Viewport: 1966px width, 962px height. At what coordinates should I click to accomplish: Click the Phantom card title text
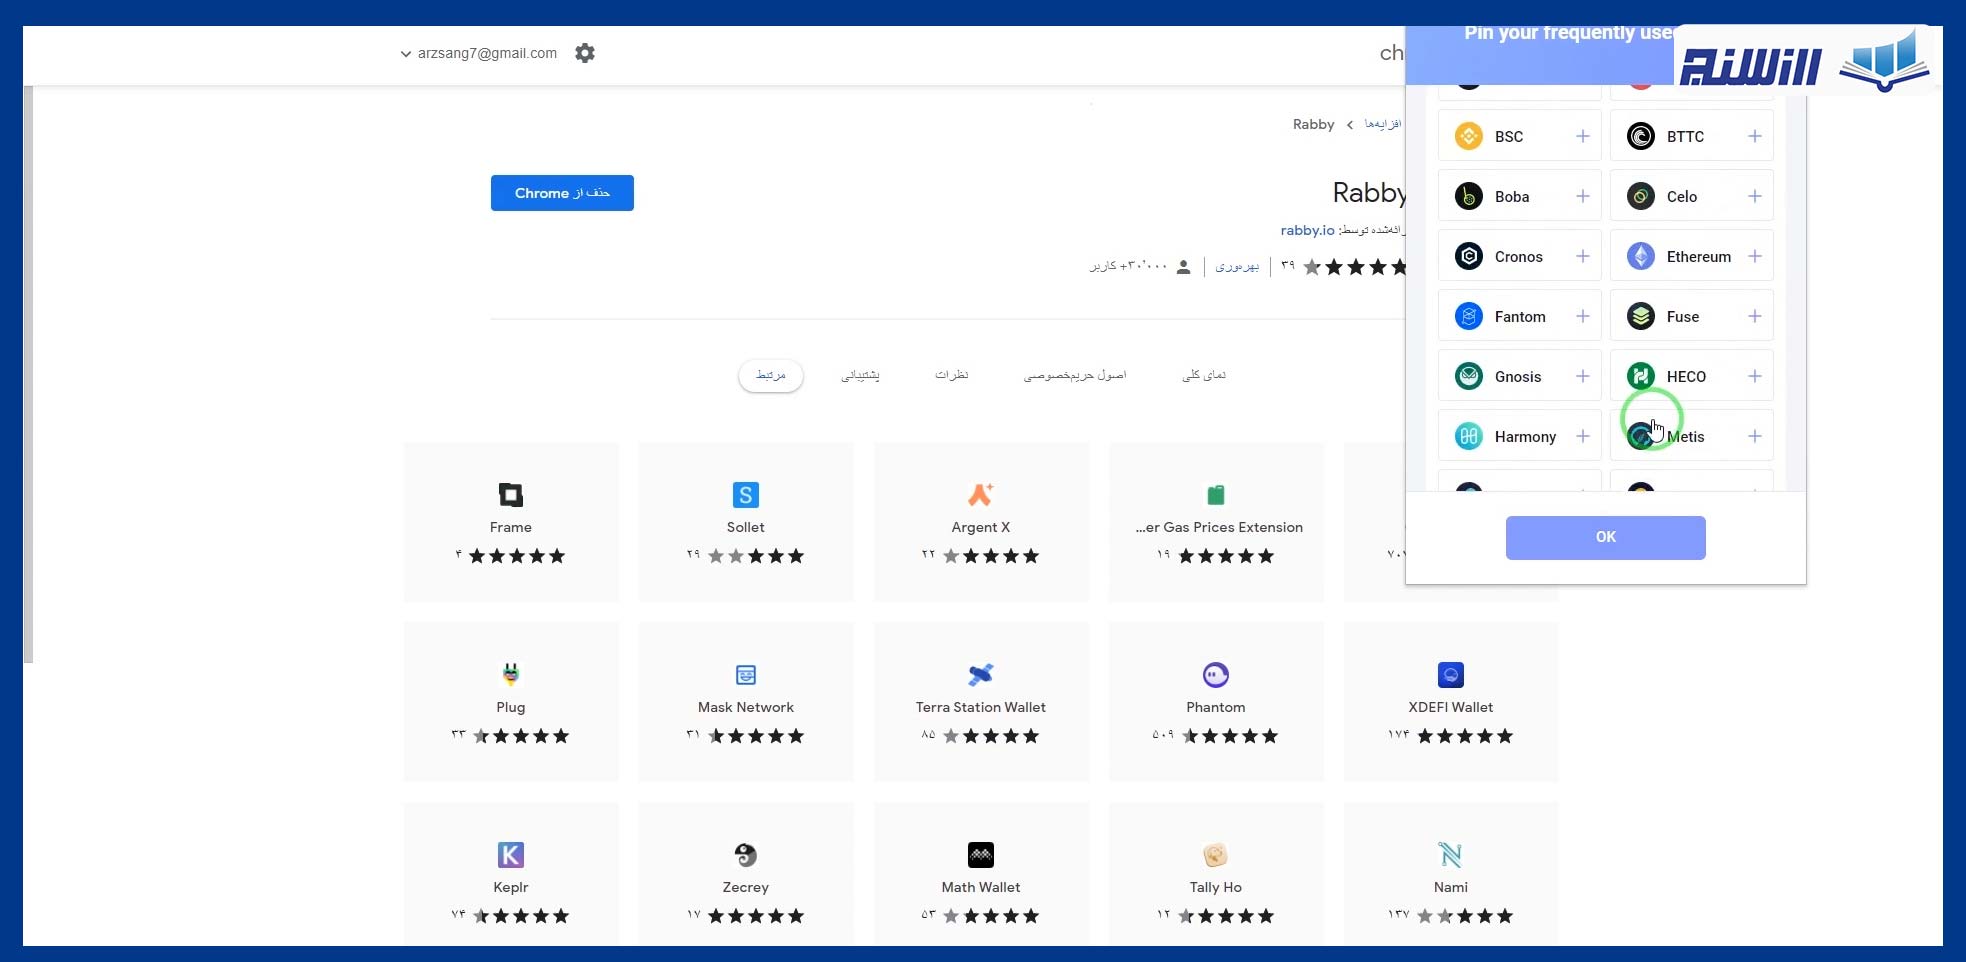[x=1216, y=707]
